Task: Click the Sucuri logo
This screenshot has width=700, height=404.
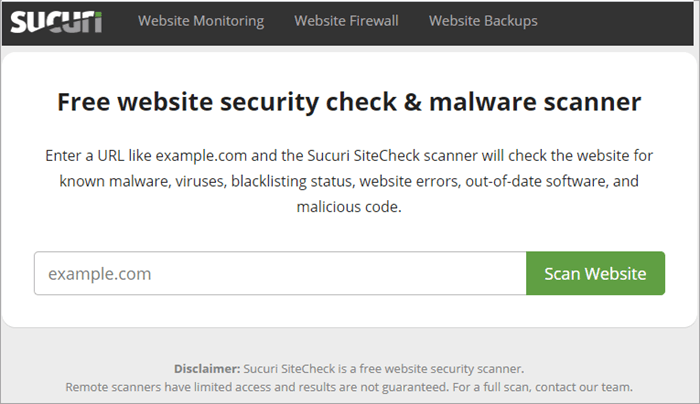Action: tap(56, 22)
